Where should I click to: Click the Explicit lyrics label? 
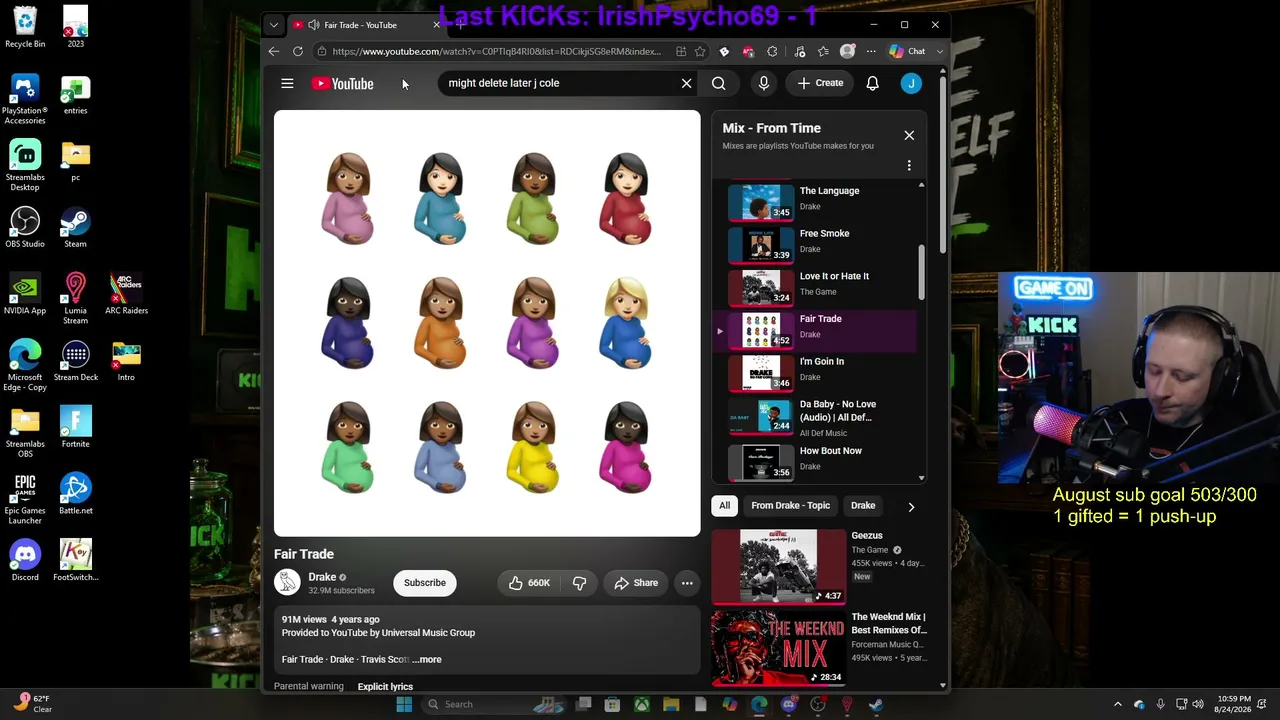(x=385, y=687)
